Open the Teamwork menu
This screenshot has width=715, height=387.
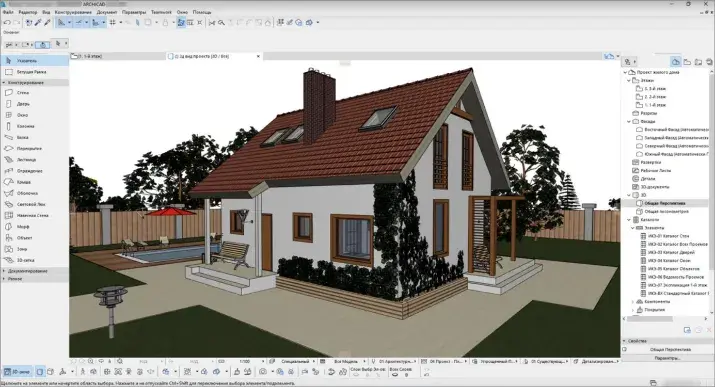pyautogui.click(x=161, y=12)
